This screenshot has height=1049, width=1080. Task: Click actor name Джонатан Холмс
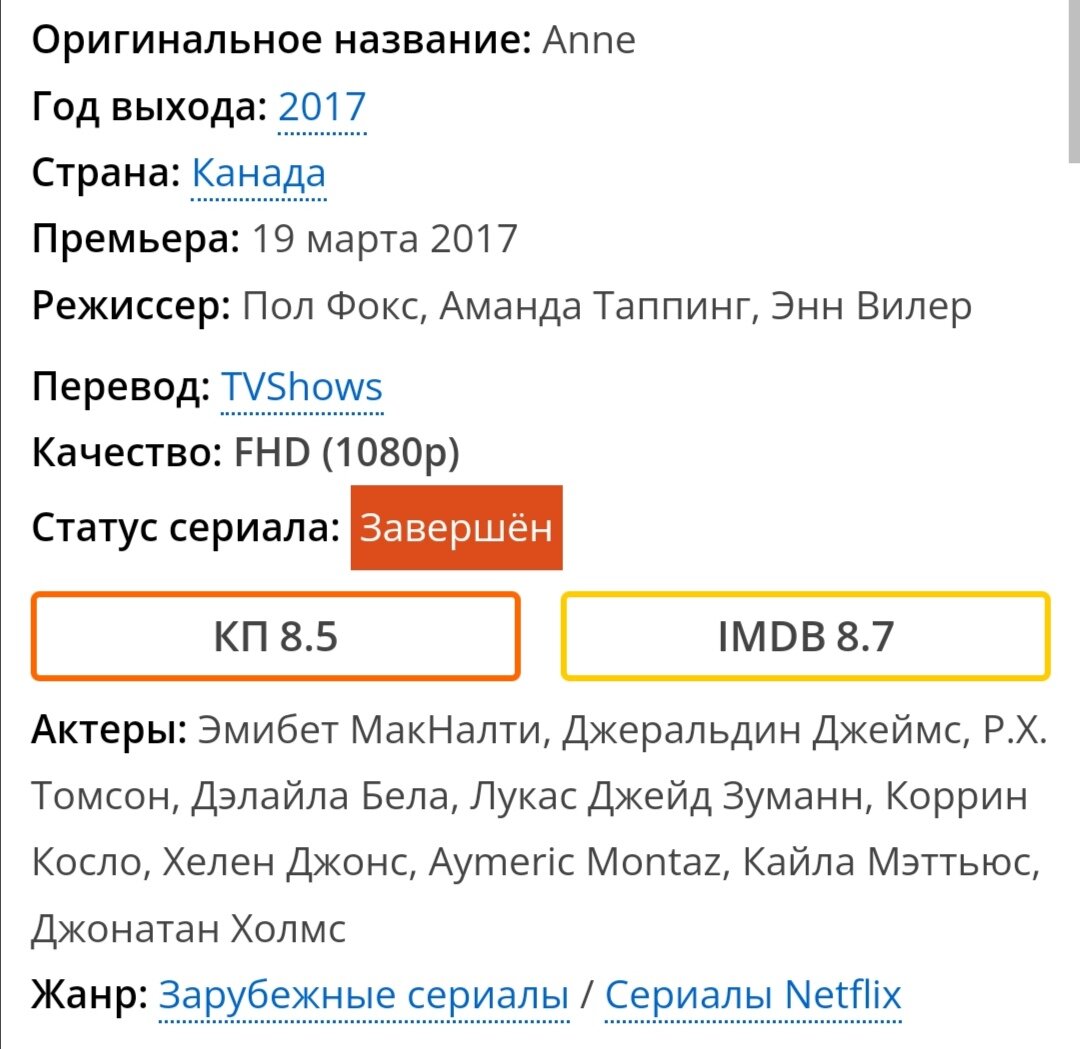189,928
